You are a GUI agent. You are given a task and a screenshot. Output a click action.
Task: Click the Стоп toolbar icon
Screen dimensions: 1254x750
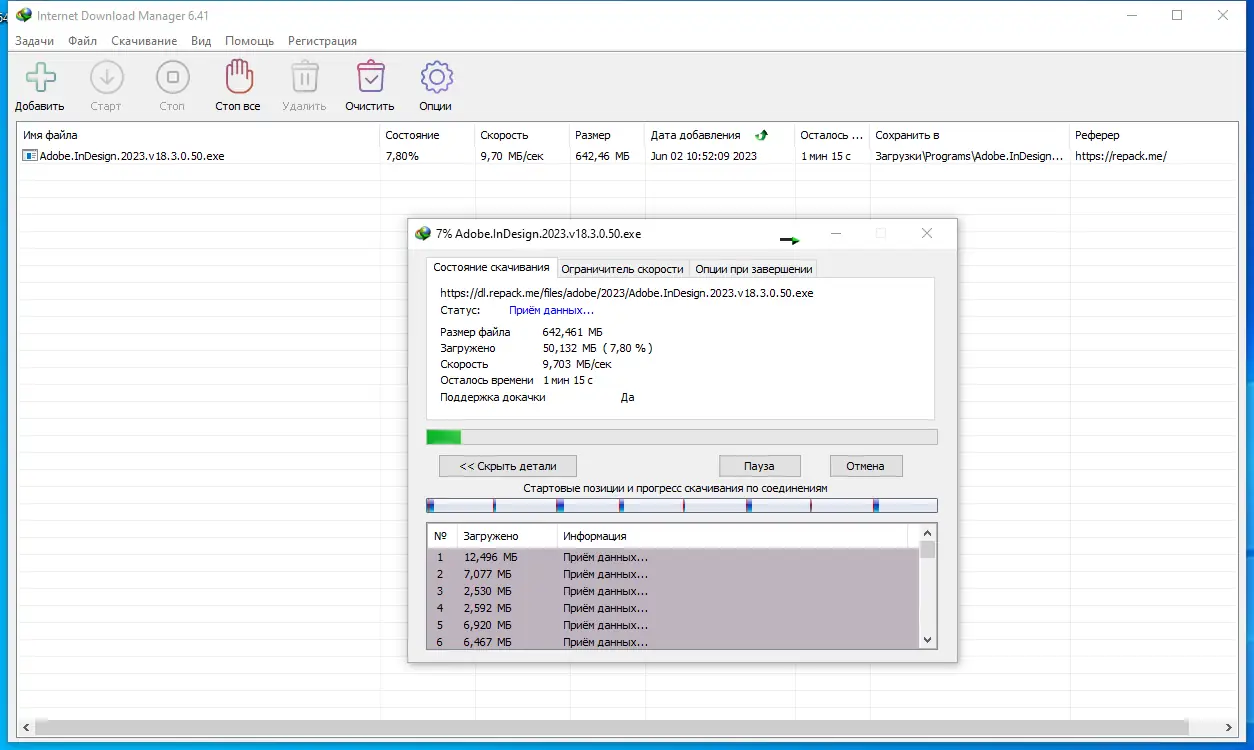172,77
